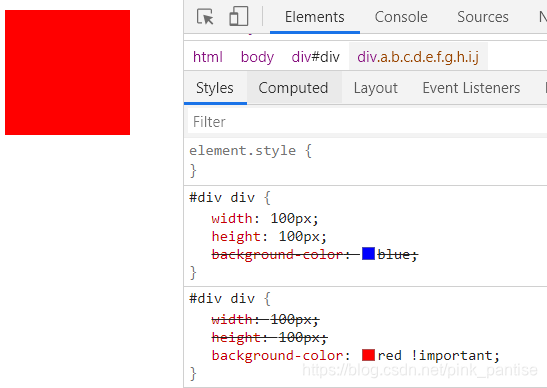Show the Event Listeners pane

[x=471, y=88]
